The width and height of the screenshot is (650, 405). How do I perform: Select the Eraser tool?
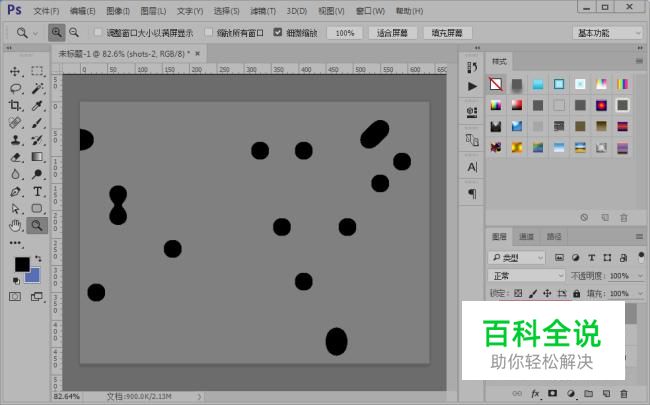15,157
